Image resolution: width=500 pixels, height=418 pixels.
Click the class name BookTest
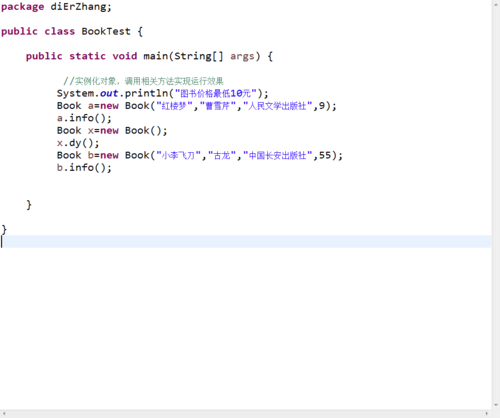point(106,31)
